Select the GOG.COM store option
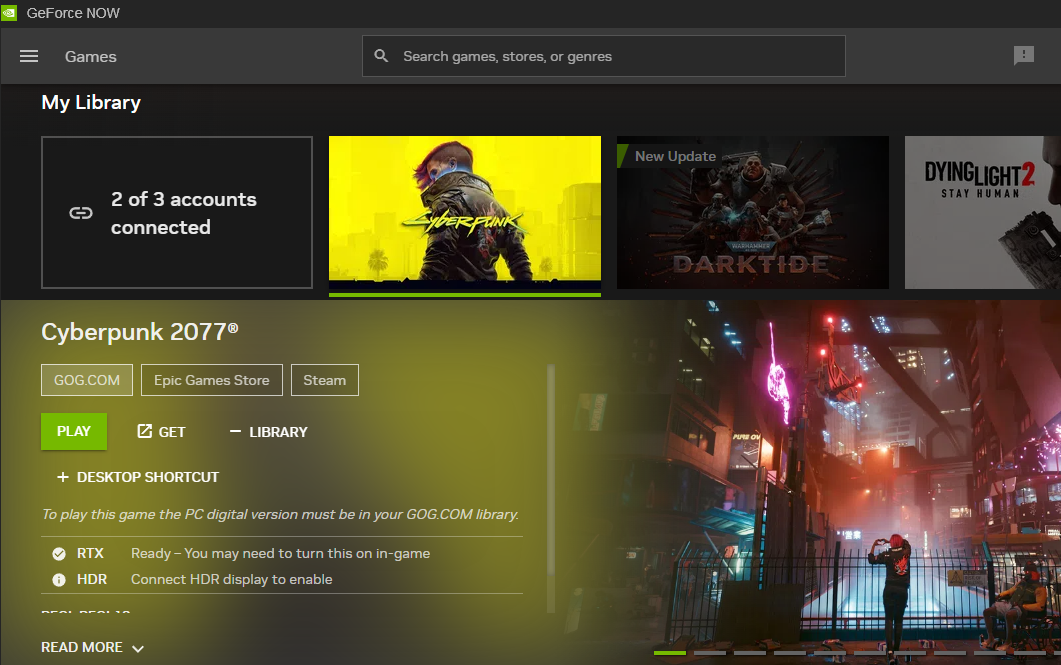This screenshot has width=1061, height=665. [87, 380]
